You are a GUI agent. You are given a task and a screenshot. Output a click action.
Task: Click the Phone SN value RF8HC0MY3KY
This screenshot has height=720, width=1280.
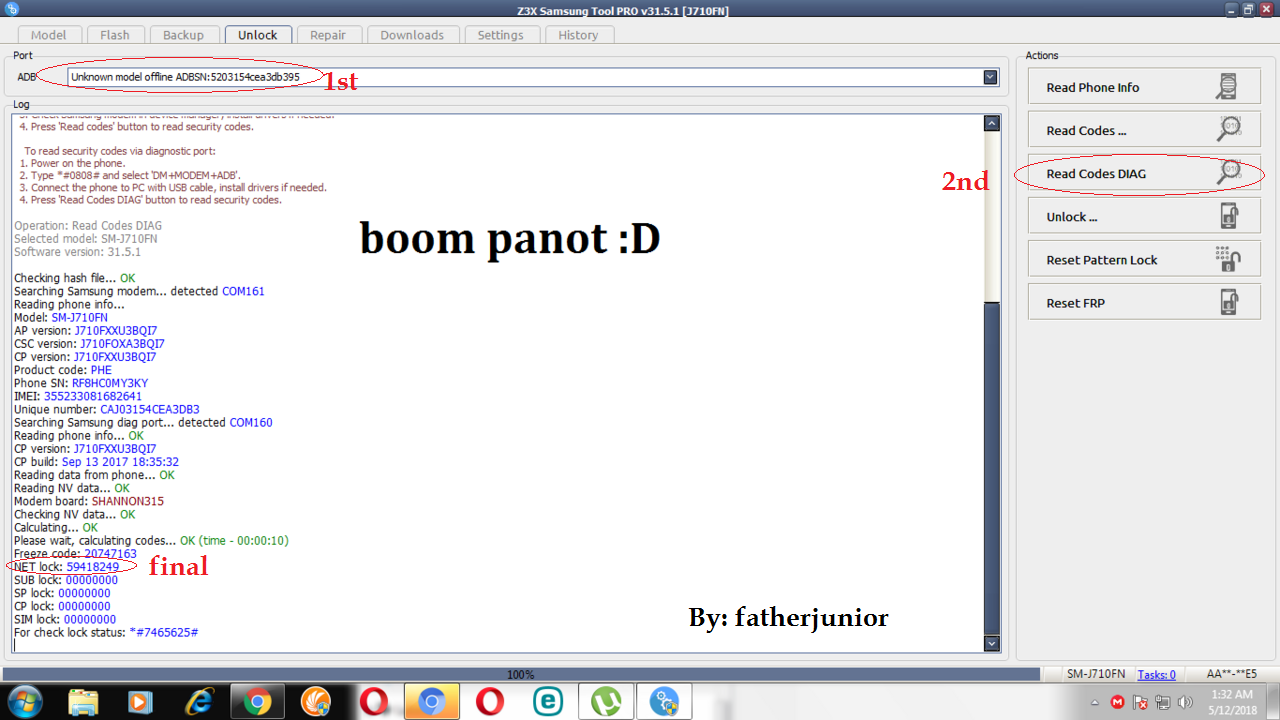tap(110, 383)
